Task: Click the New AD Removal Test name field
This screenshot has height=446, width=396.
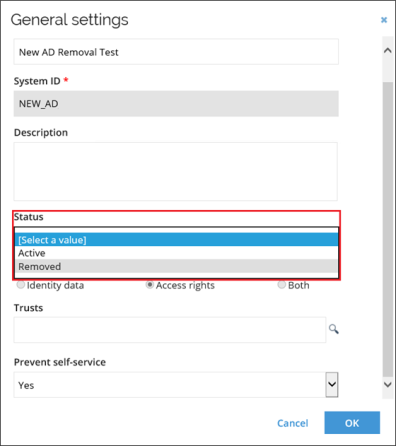Action: 176,52
